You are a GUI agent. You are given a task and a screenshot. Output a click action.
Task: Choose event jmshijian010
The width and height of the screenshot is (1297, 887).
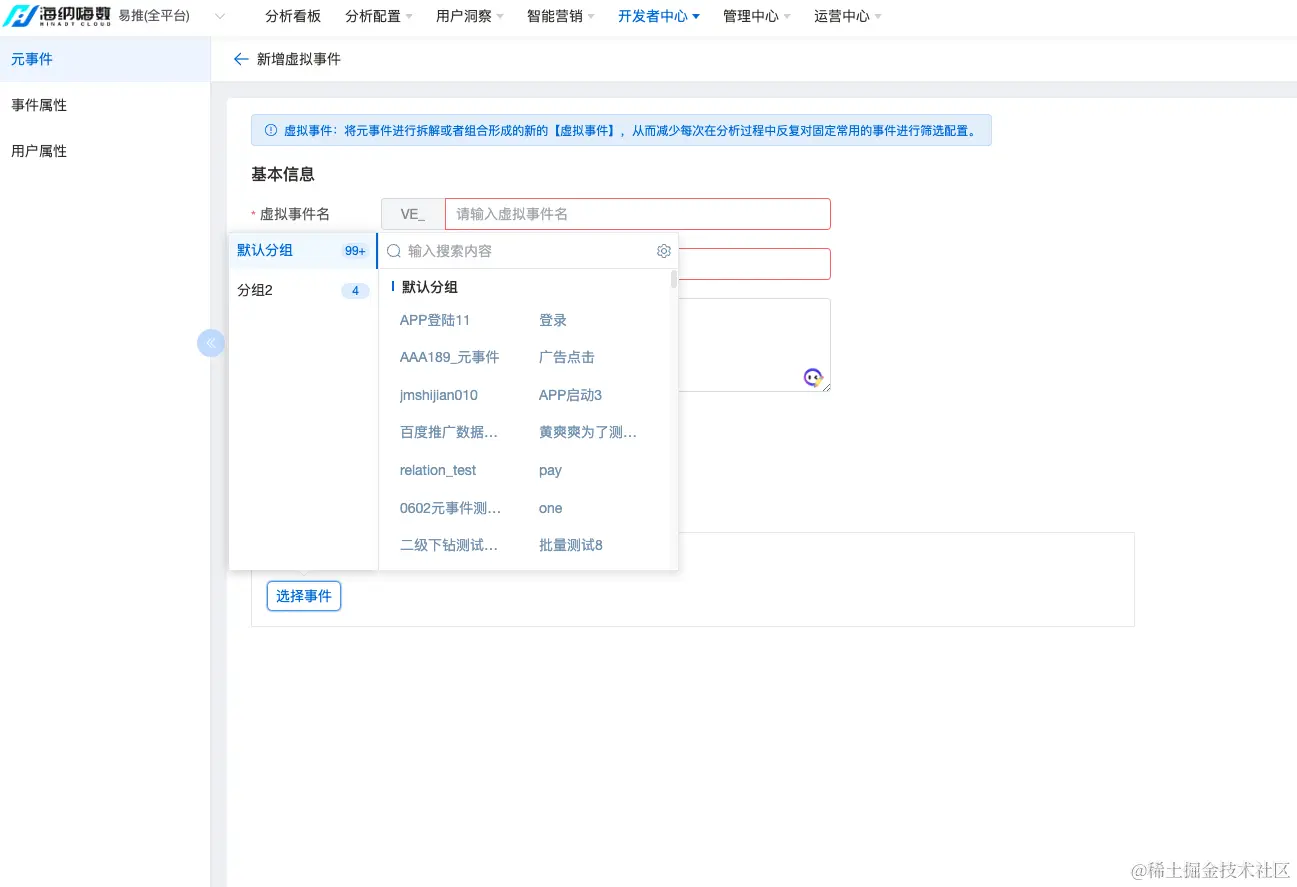(439, 395)
